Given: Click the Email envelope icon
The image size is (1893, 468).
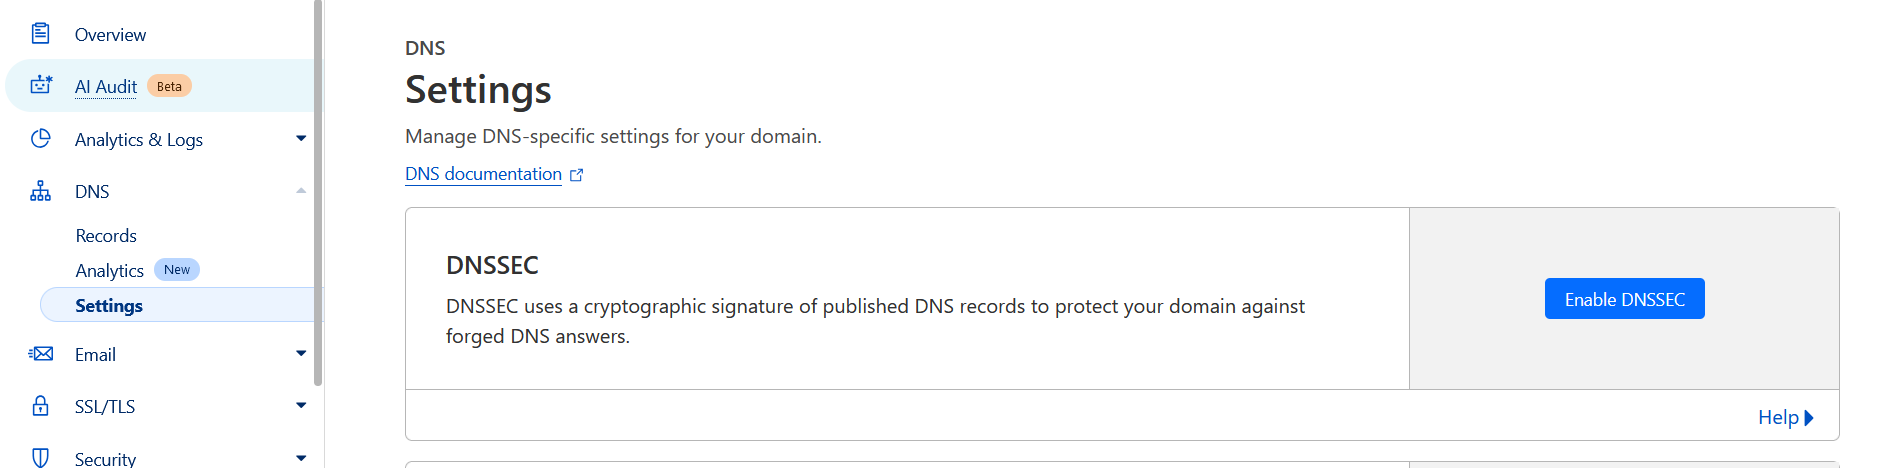Looking at the screenshot, I should 40,354.
